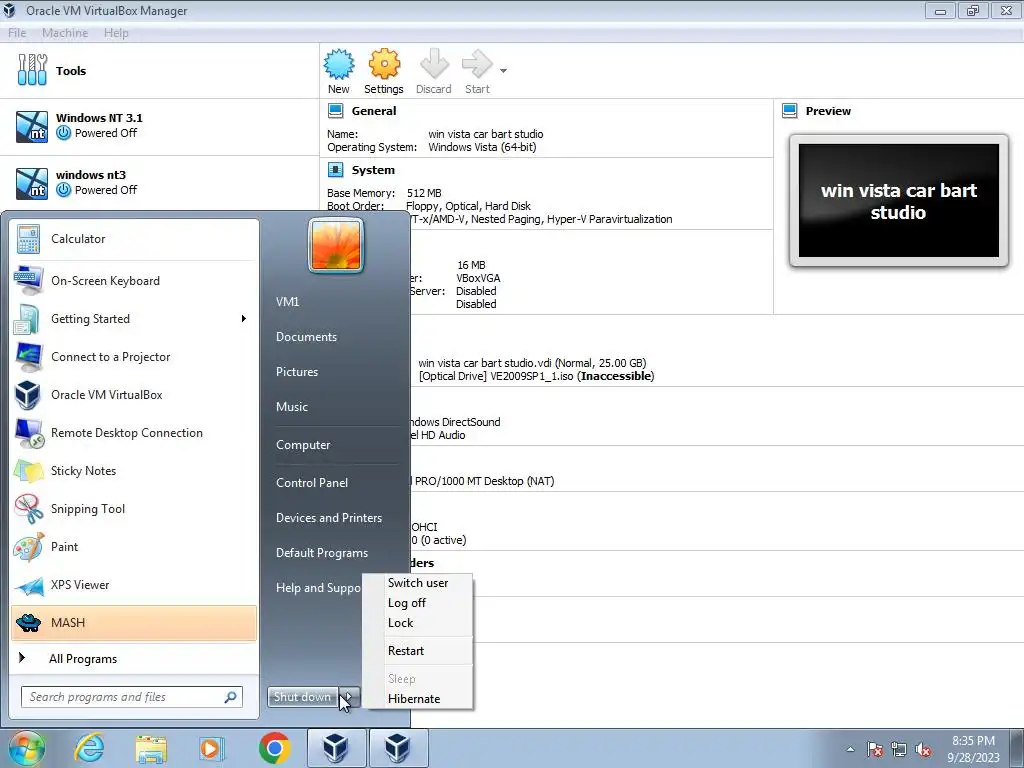This screenshot has height=768, width=1024.
Task: Click the user account flower picture
Action: click(336, 246)
